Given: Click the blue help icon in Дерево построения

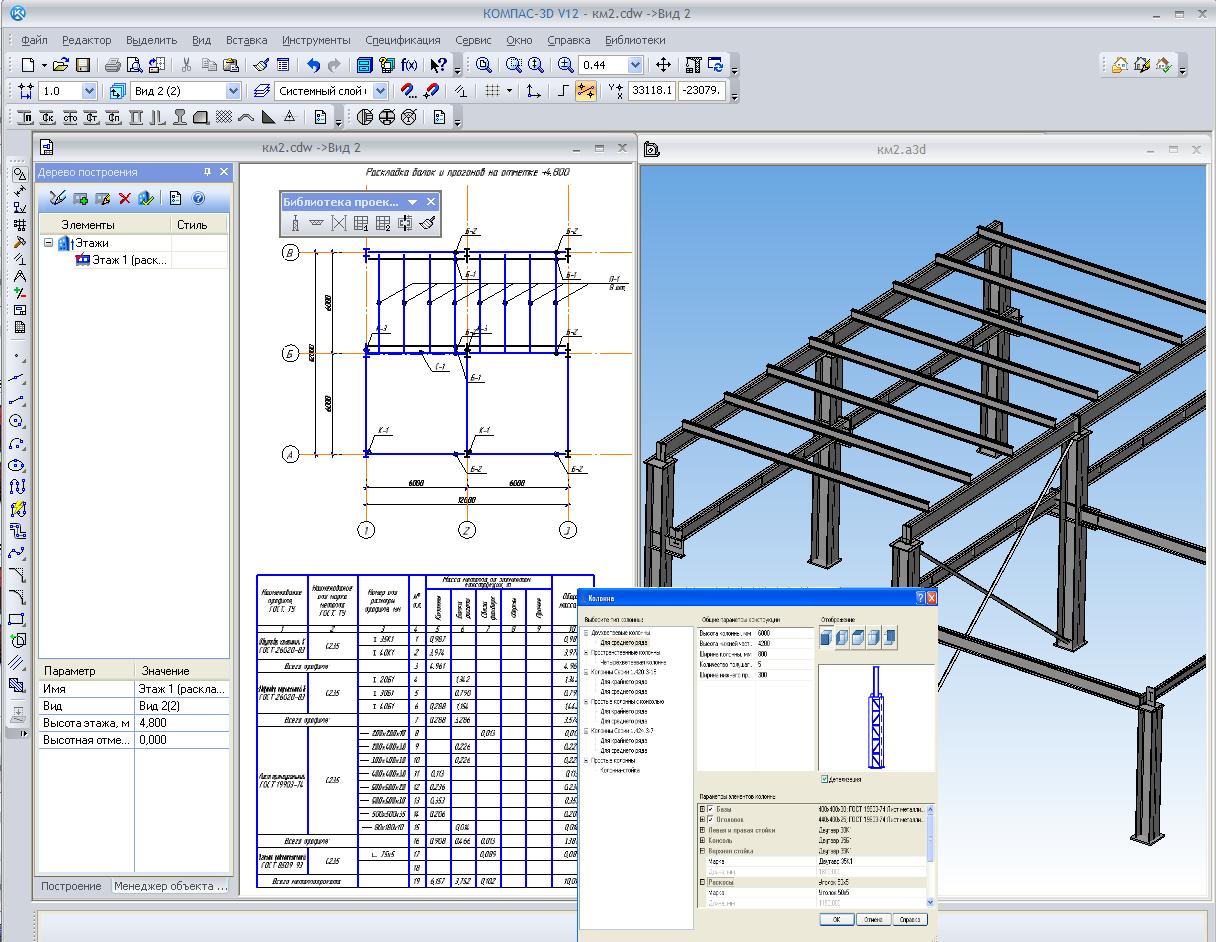Looking at the screenshot, I should (198, 199).
